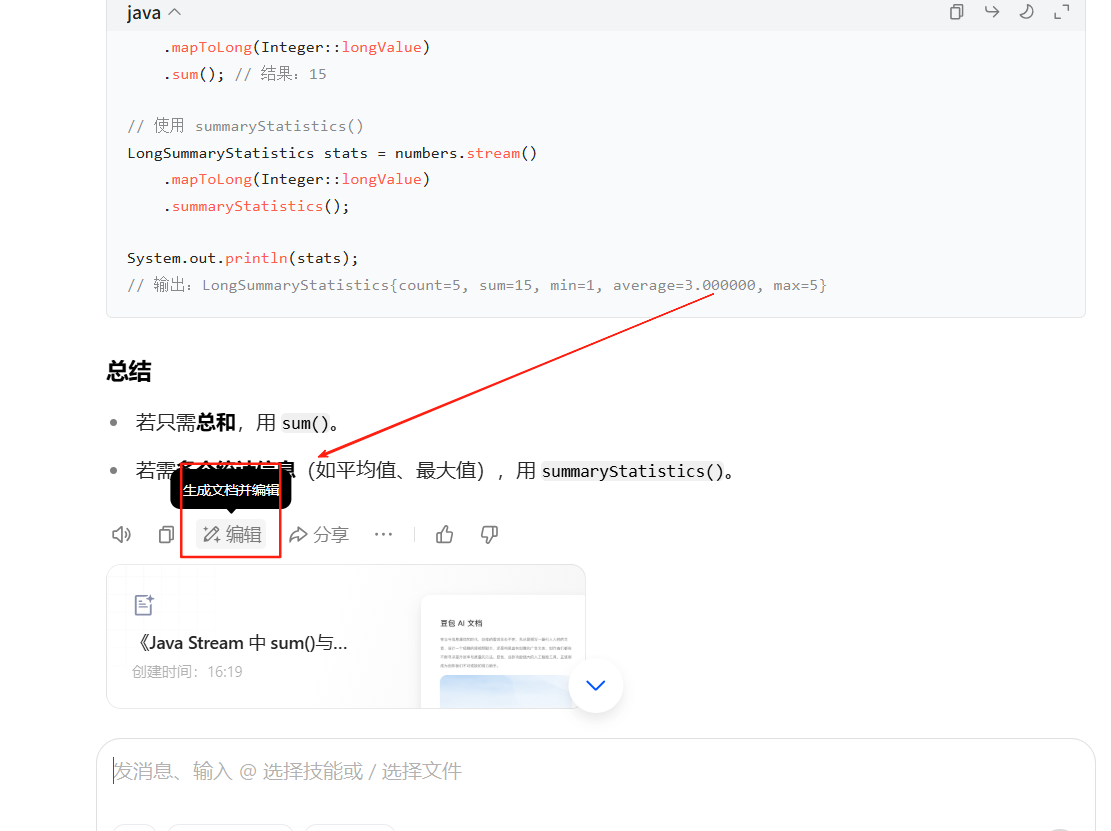Collapse the java code block chevron

[x=175, y=12]
